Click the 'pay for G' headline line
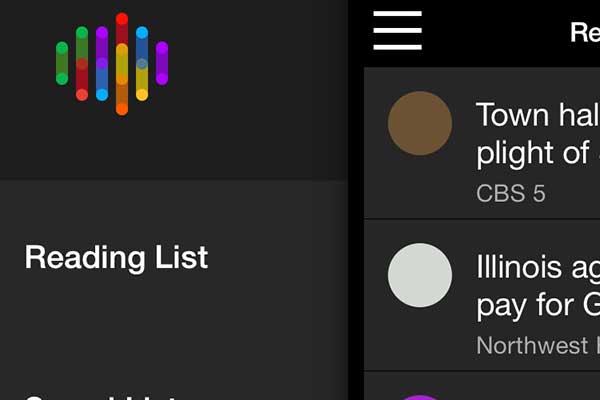 [x=538, y=305]
